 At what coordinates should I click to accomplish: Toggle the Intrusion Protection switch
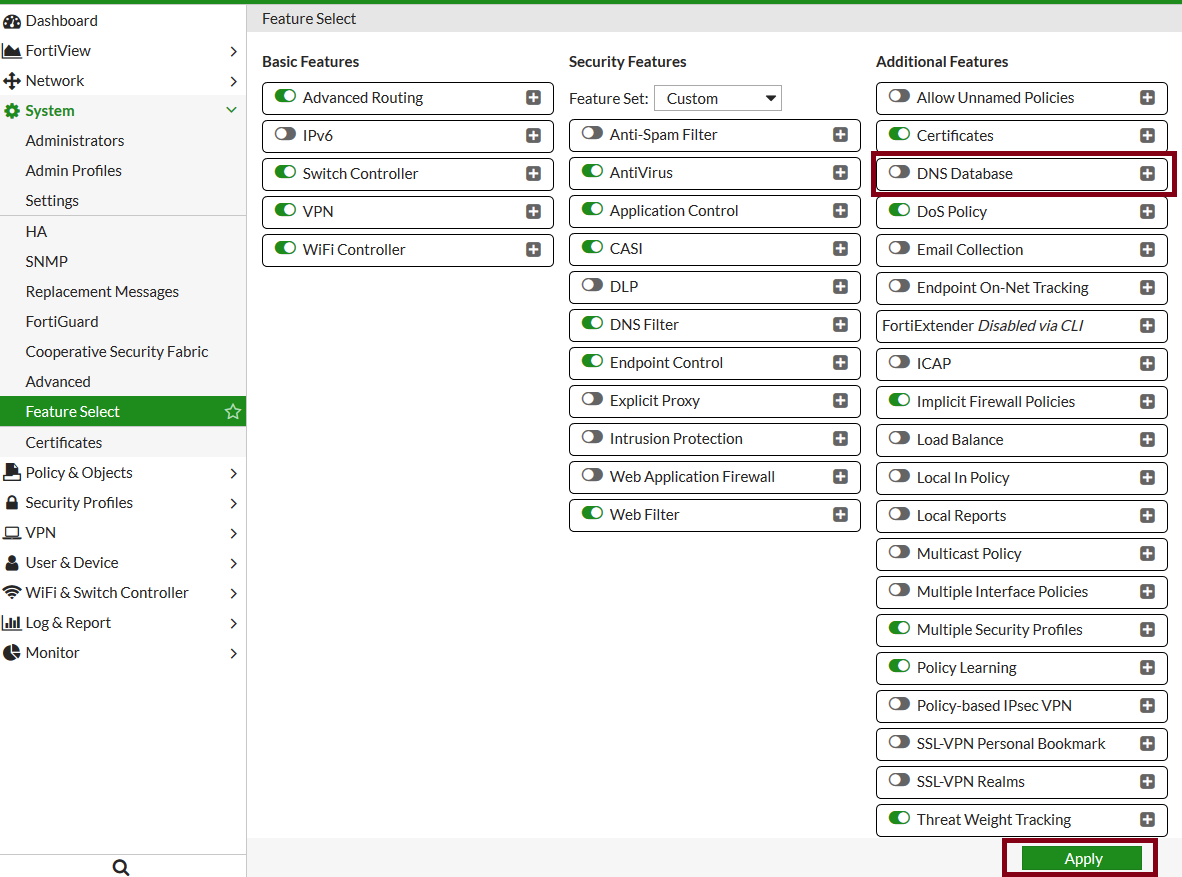pos(592,438)
